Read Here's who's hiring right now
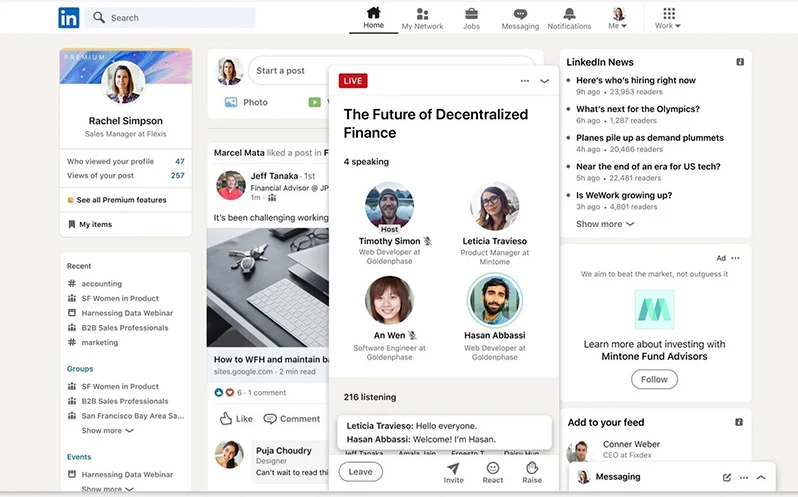Image resolution: width=798 pixels, height=497 pixels. 636,80
